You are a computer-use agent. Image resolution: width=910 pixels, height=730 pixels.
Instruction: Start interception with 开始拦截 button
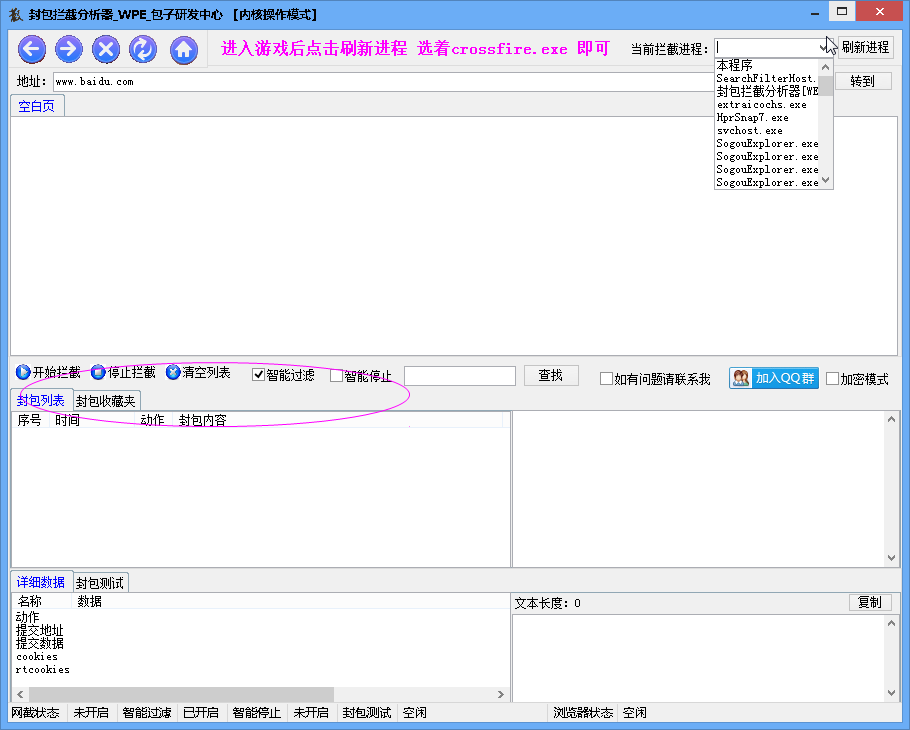(x=48, y=372)
